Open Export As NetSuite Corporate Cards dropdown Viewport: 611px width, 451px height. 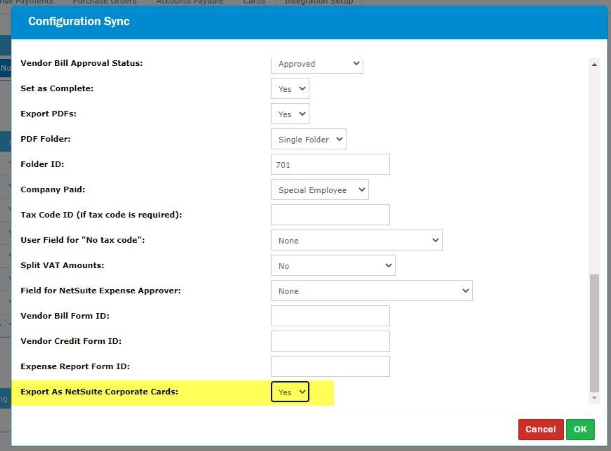click(x=290, y=392)
